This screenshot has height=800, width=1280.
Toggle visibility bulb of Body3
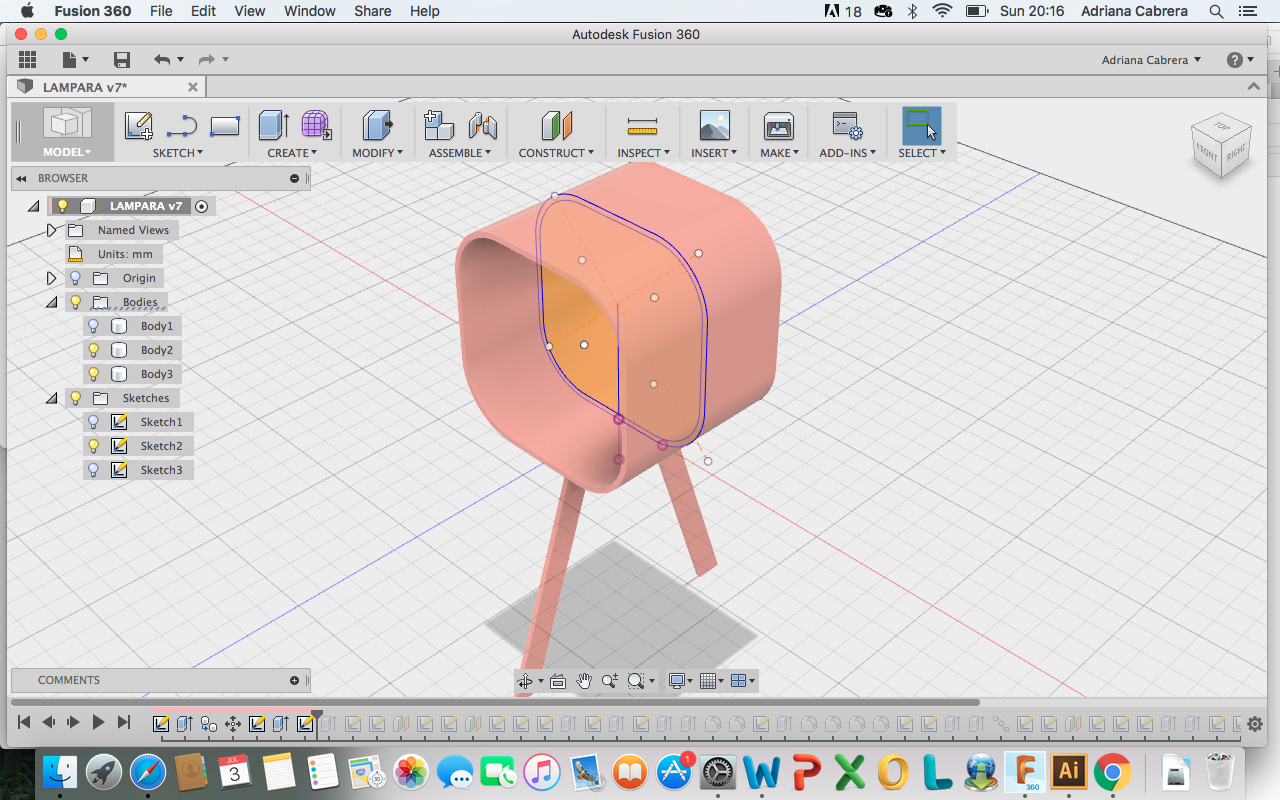coord(94,374)
